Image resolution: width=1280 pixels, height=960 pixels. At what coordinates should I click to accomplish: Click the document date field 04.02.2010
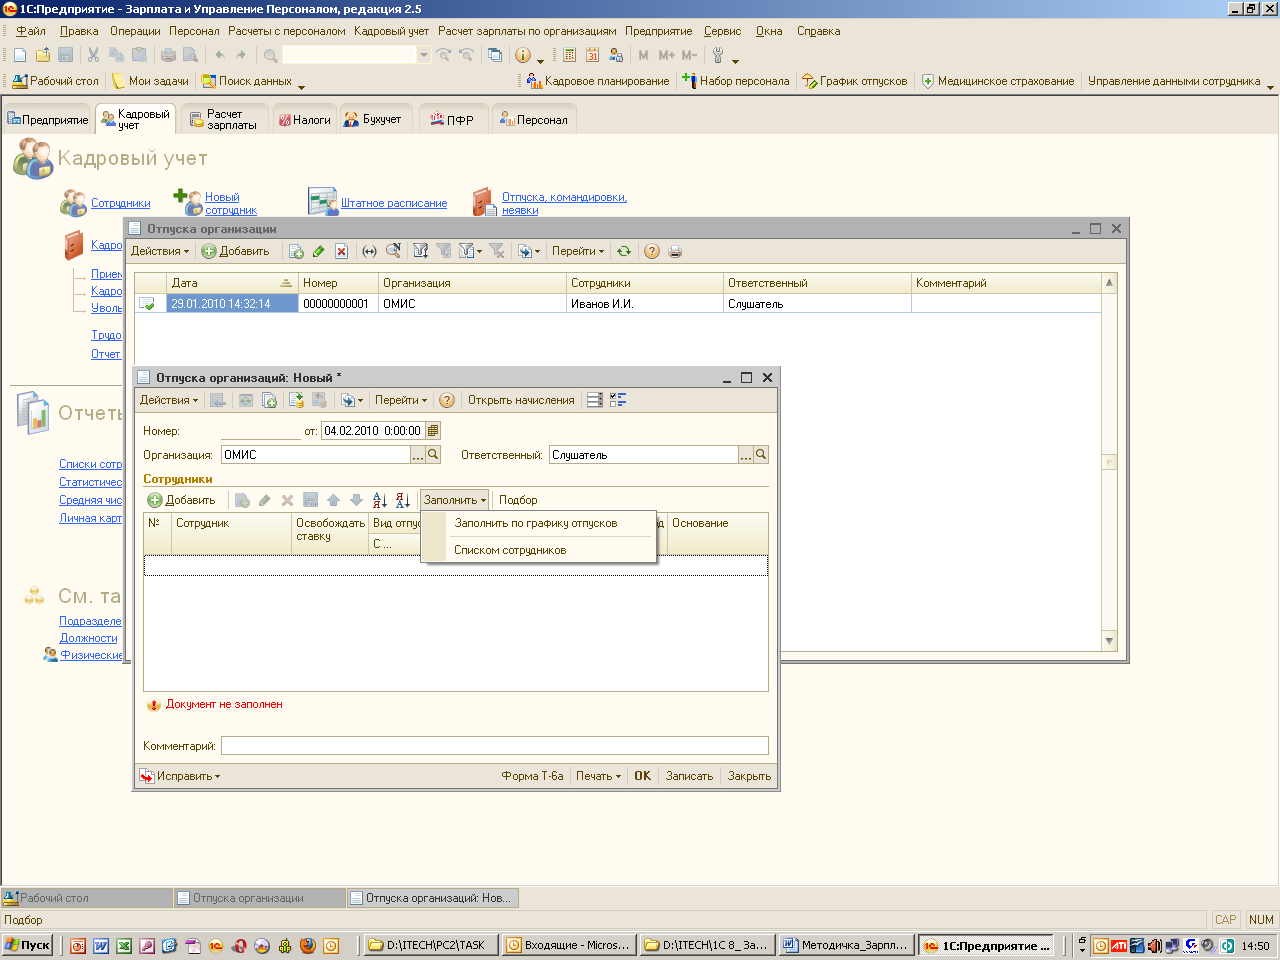tap(373, 431)
